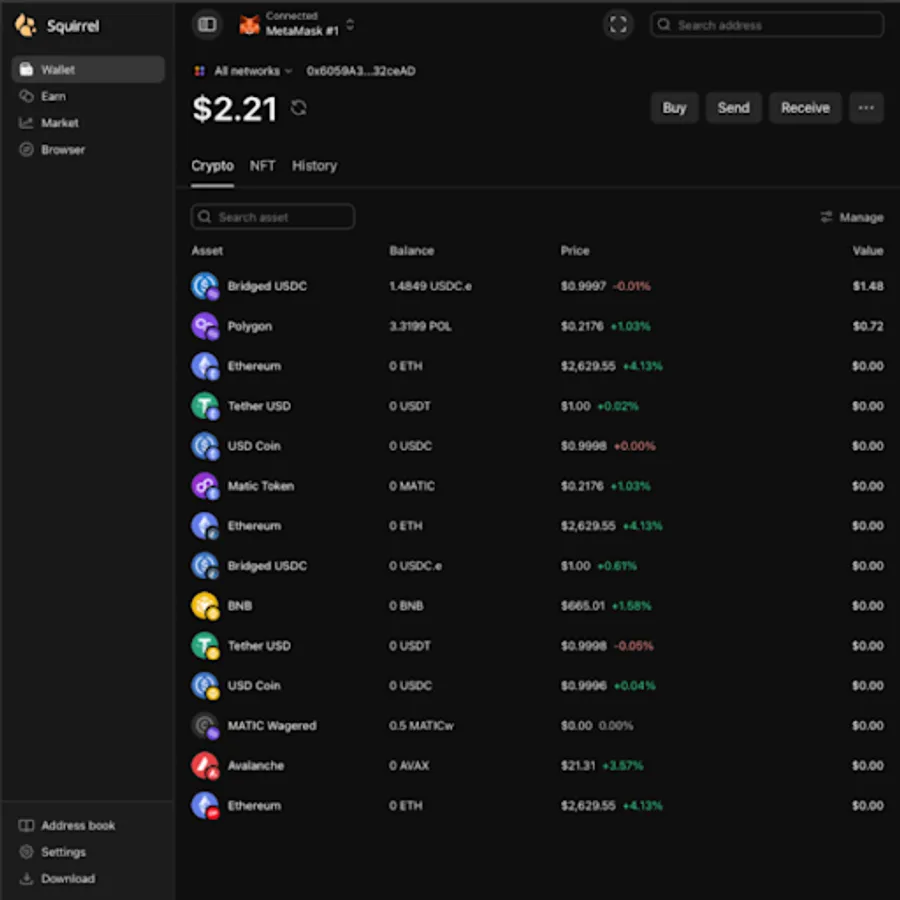
Task: Click the Send button
Action: [x=734, y=107]
